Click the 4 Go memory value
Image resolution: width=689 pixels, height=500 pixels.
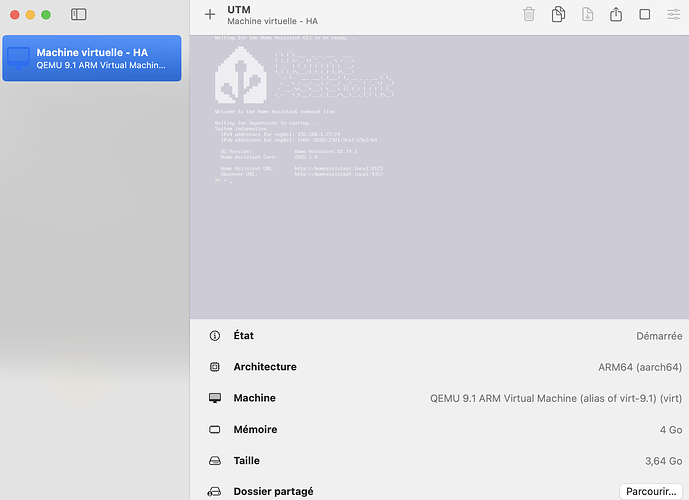(x=671, y=430)
